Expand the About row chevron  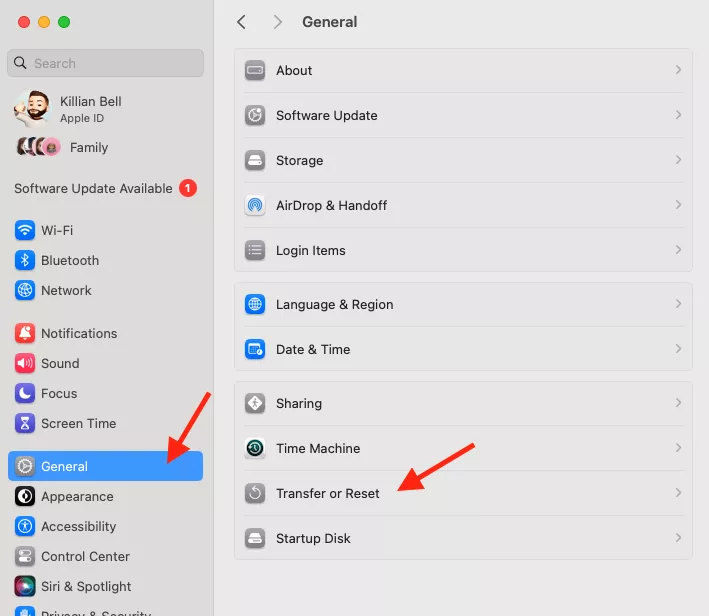click(x=678, y=70)
